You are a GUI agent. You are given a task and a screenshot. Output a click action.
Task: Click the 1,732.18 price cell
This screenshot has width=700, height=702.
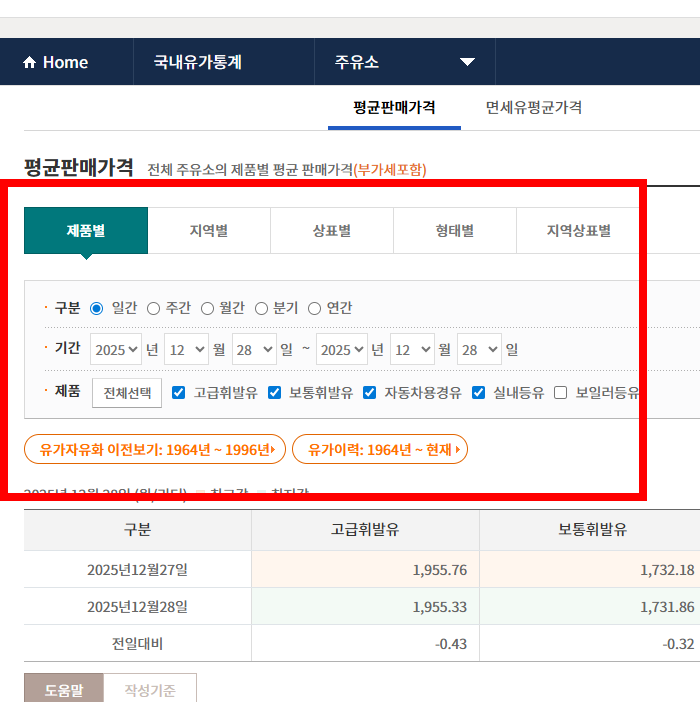[x=590, y=569]
